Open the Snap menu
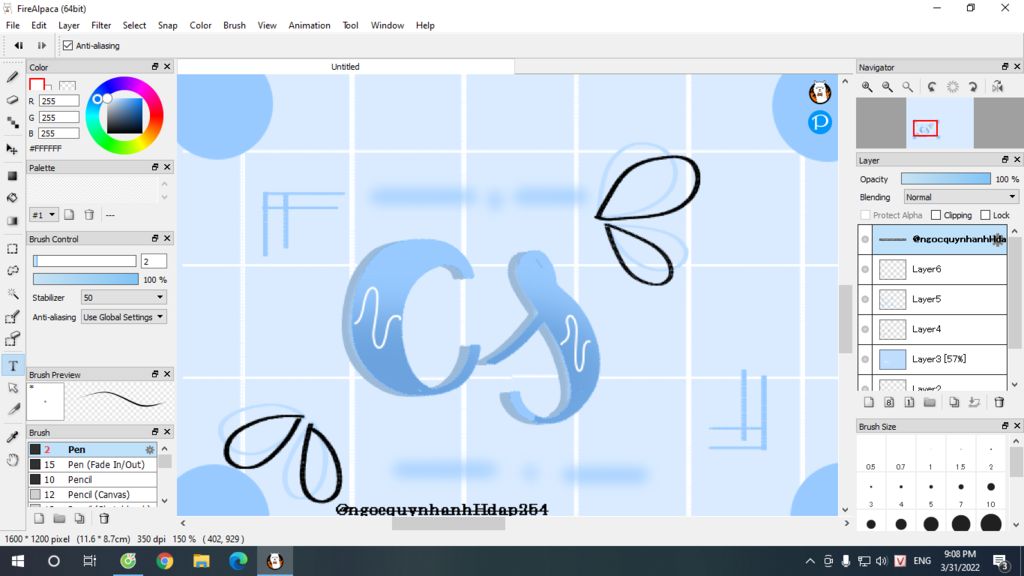 [167, 25]
